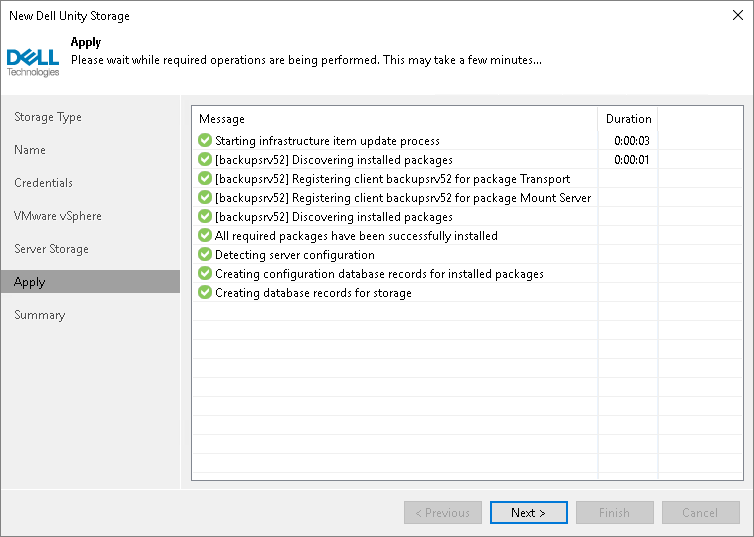Screen dimensions: 754x537
Task: Click the Dell Technologies logo
Action: click(33, 62)
